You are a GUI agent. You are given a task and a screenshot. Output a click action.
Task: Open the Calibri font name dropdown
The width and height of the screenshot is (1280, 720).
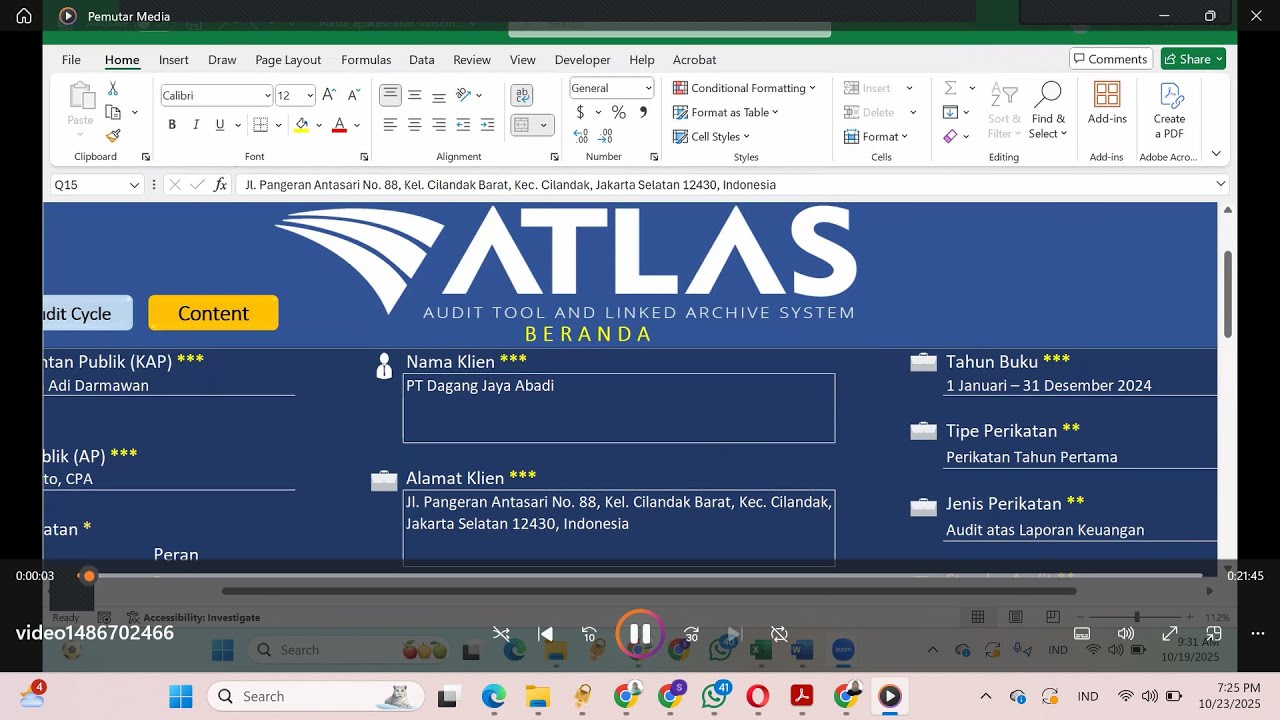pyautogui.click(x=267, y=96)
